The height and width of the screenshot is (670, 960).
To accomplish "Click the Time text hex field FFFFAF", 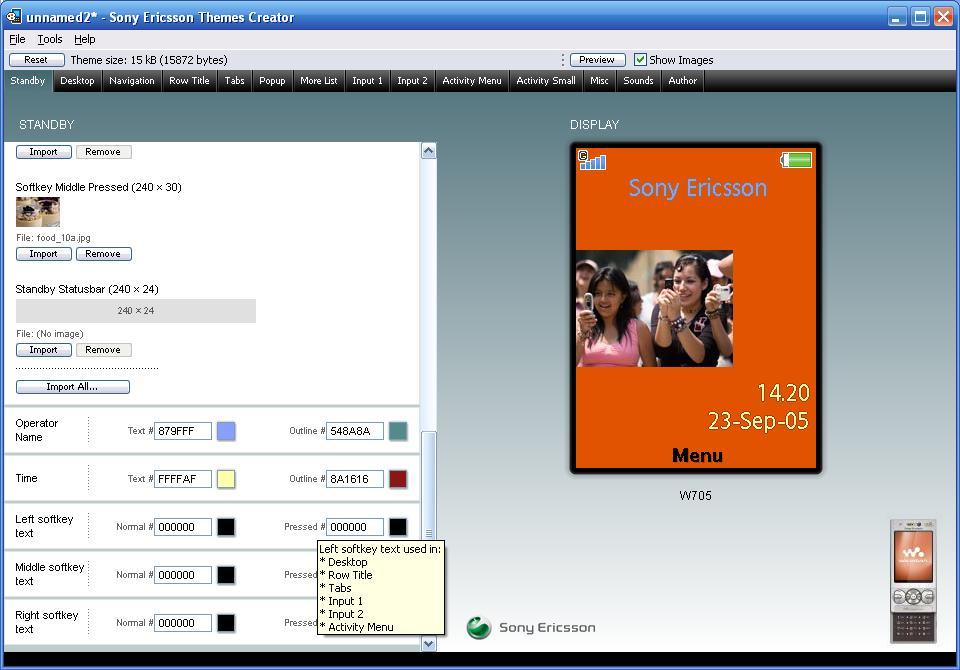I will click(182, 479).
